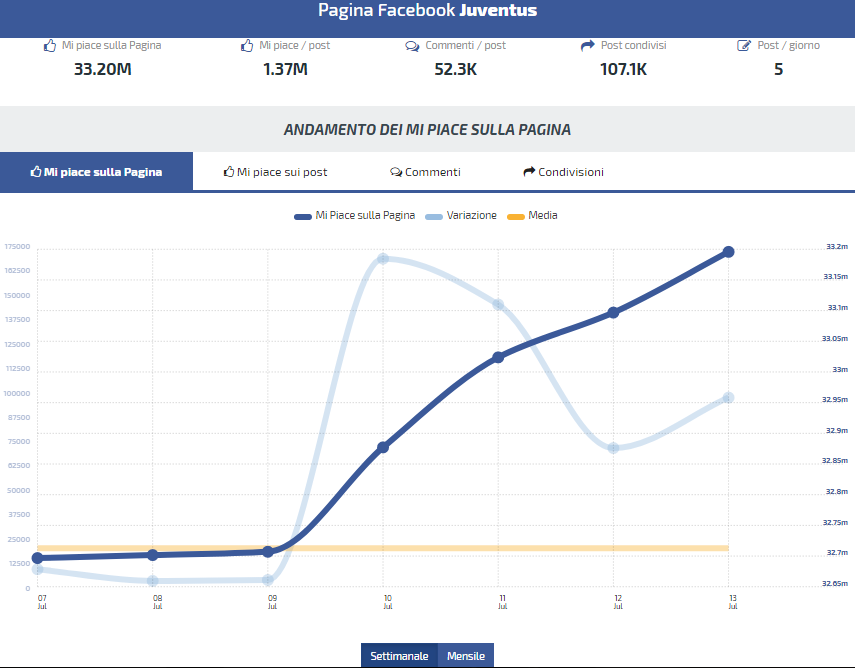Click thumbs-up icon in Mi piace sui post tab
This screenshot has width=855, height=668.
[229, 172]
